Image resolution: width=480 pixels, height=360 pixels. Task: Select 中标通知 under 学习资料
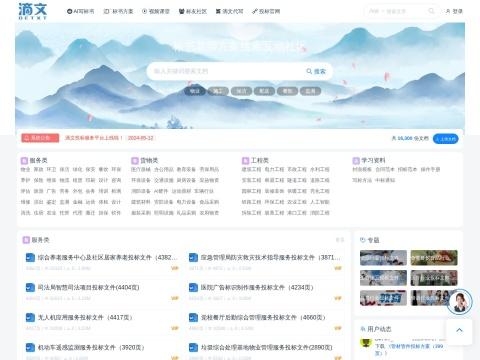coord(385,180)
